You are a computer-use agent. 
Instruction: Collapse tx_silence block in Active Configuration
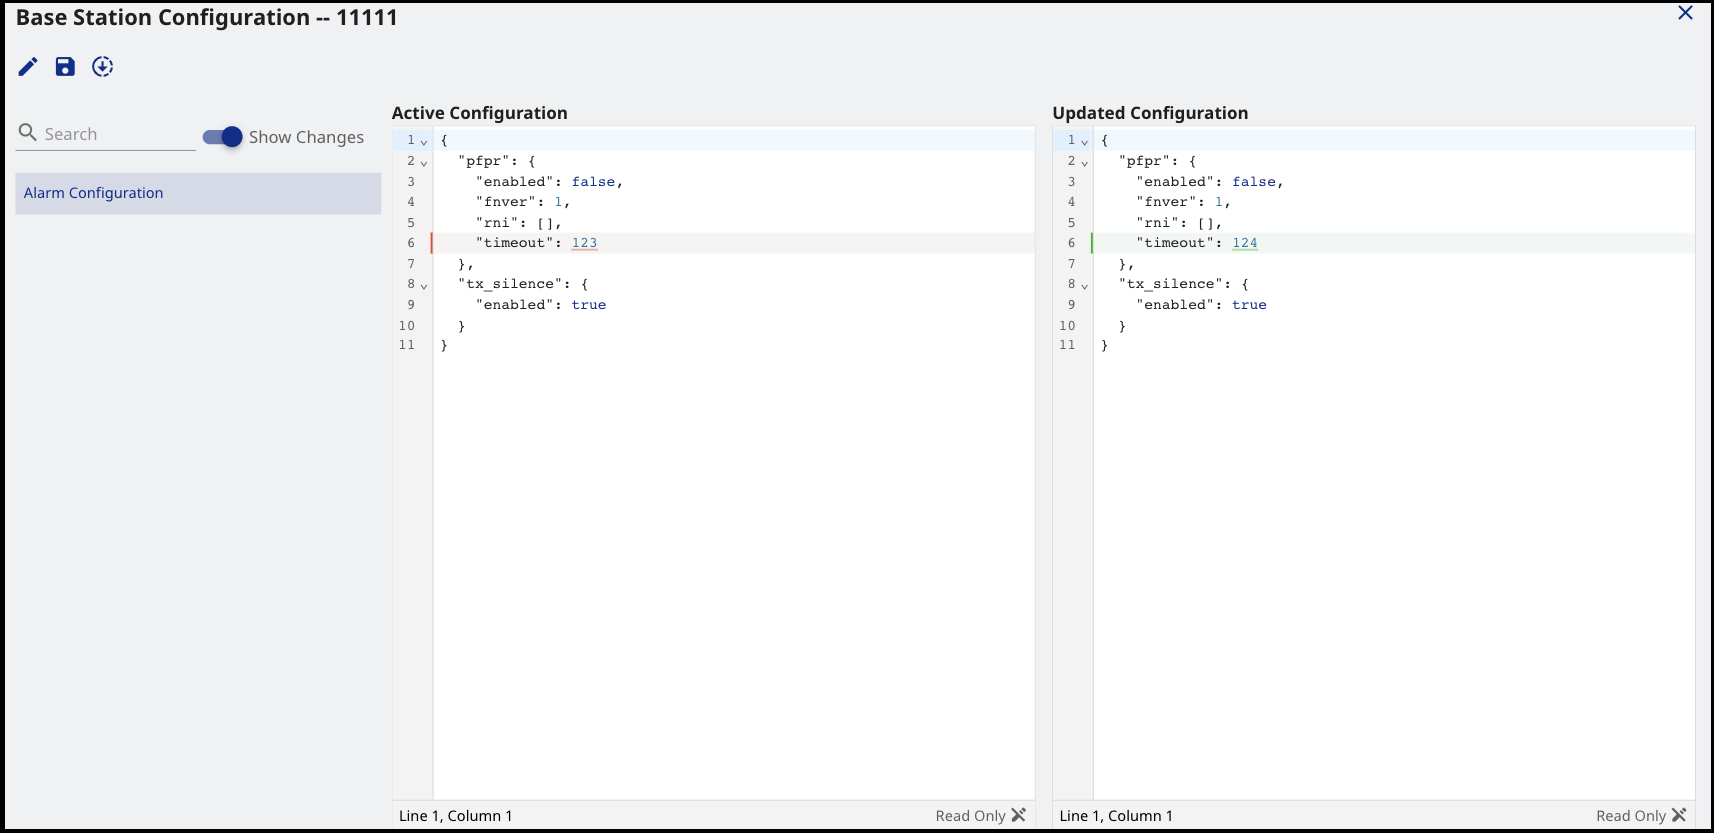pyautogui.click(x=424, y=286)
